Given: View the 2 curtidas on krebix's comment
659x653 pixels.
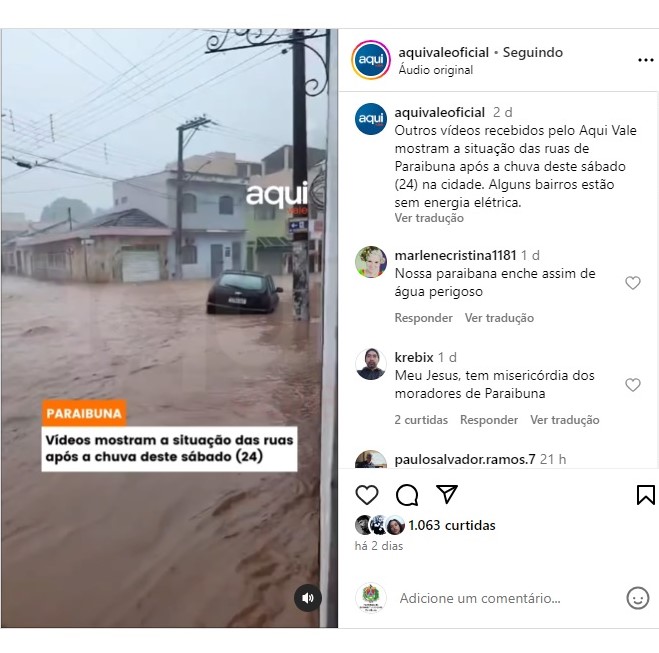Looking at the screenshot, I should coord(421,420).
